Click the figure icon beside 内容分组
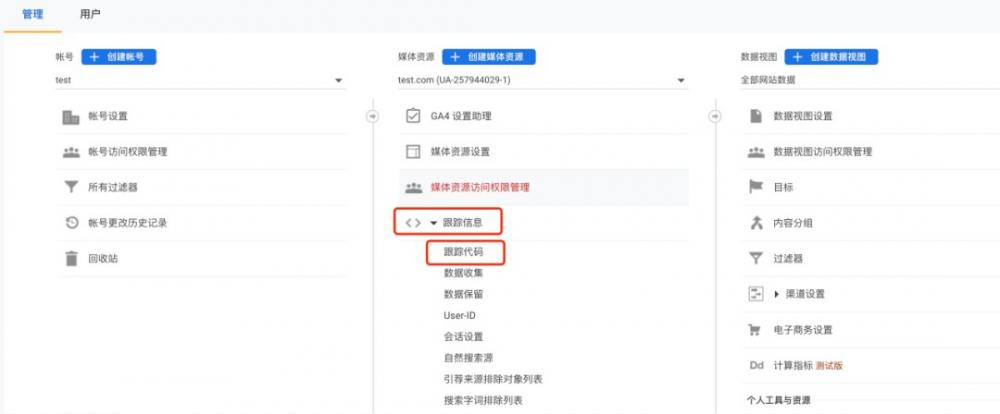This screenshot has height=414, width=1000. click(x=756, y=223)
